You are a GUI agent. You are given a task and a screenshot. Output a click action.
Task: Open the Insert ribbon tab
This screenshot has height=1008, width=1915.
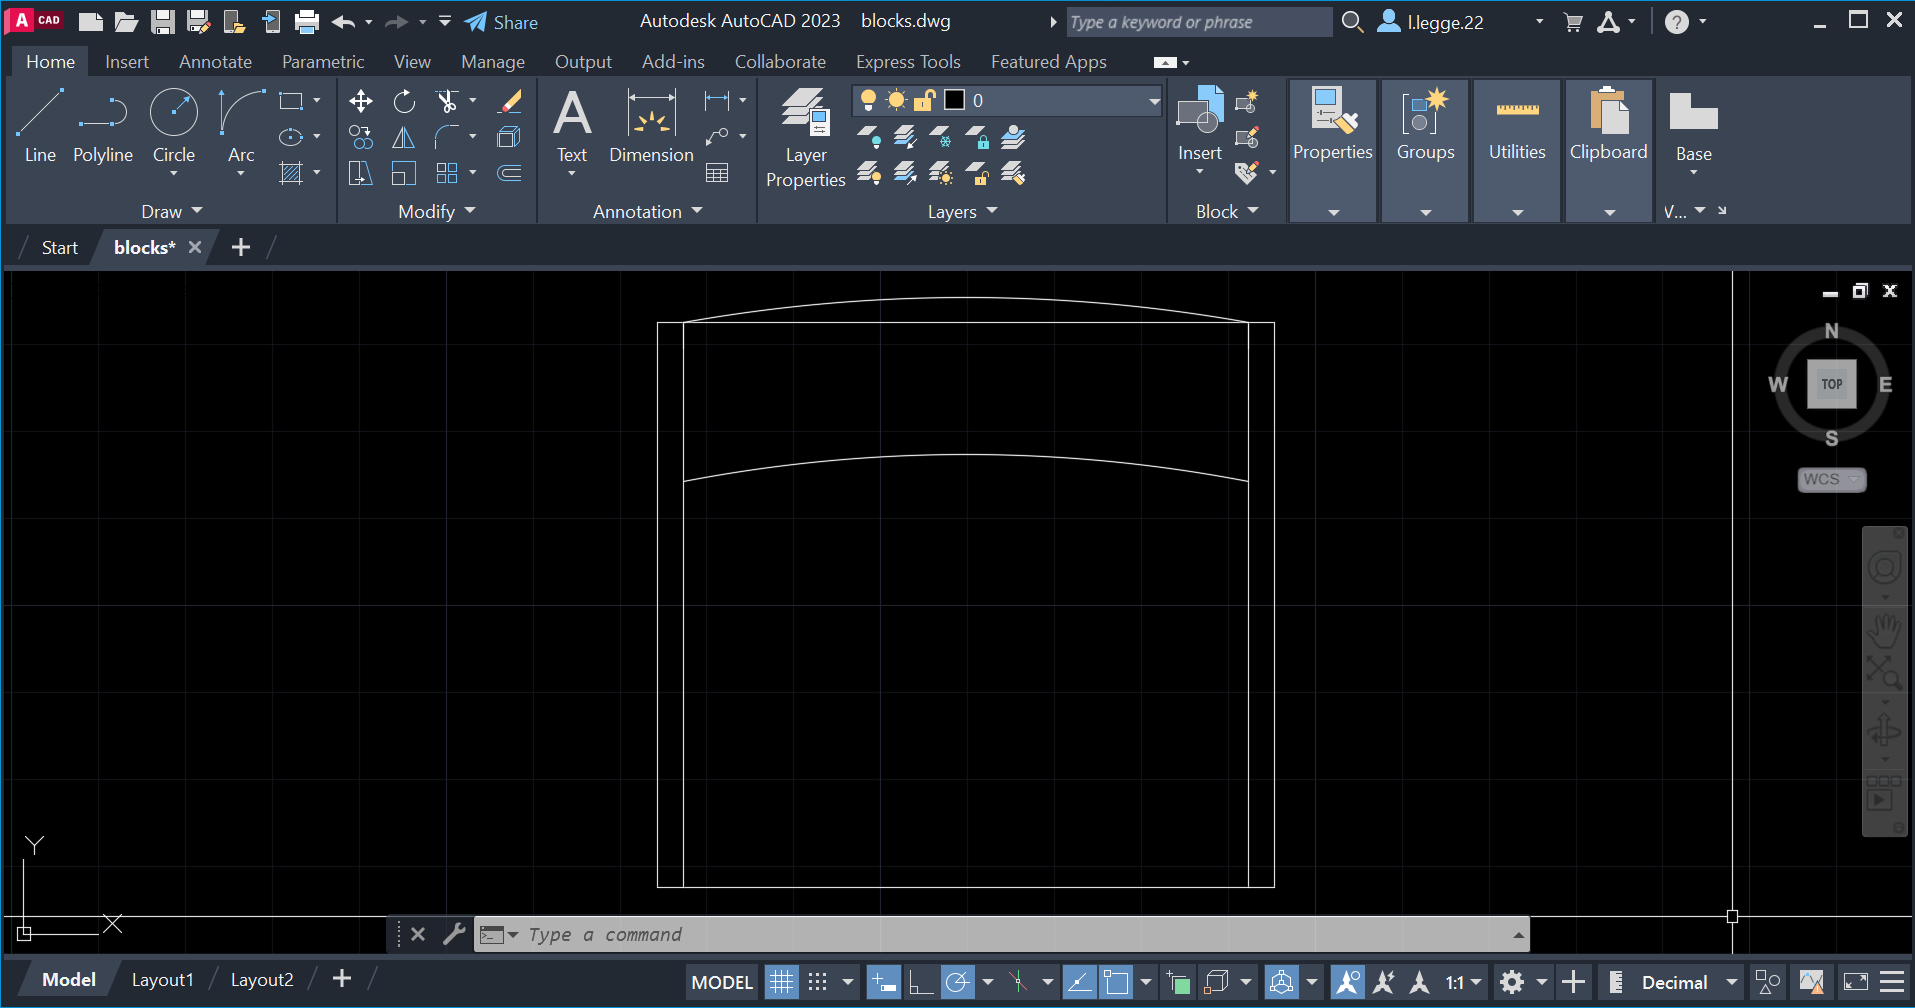[127, 62]
